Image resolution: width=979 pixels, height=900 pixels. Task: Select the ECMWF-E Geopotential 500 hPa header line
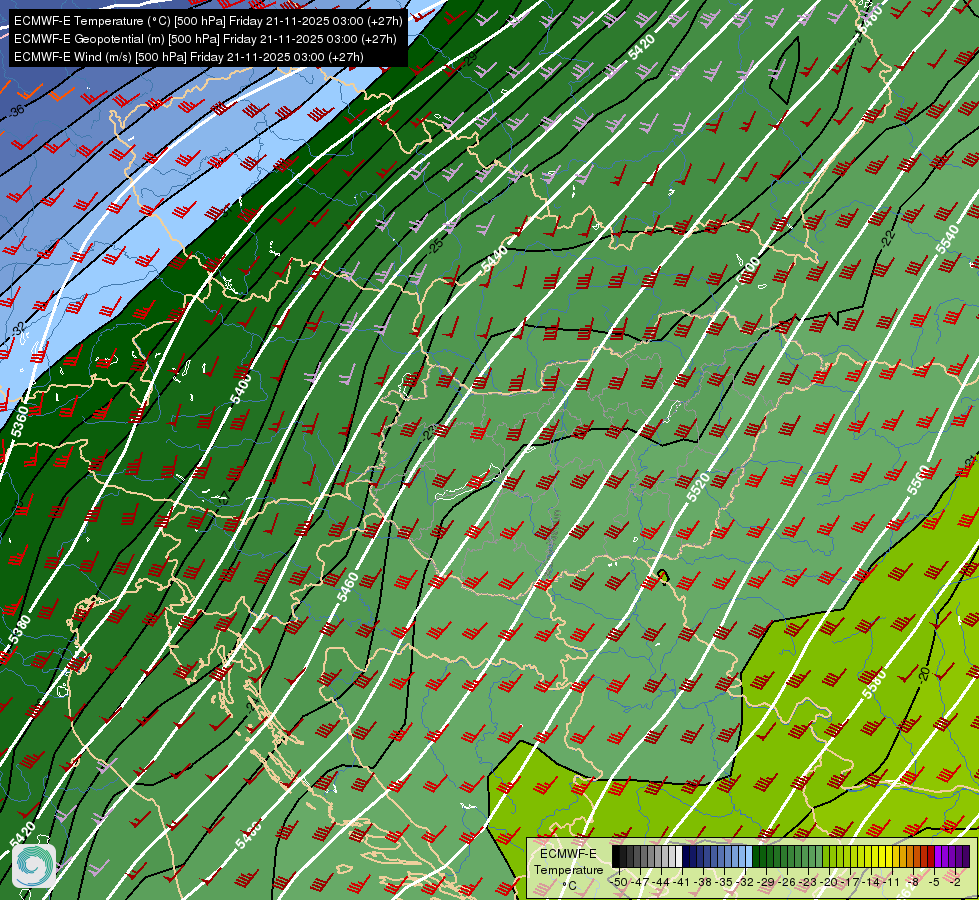click(205, 39)
